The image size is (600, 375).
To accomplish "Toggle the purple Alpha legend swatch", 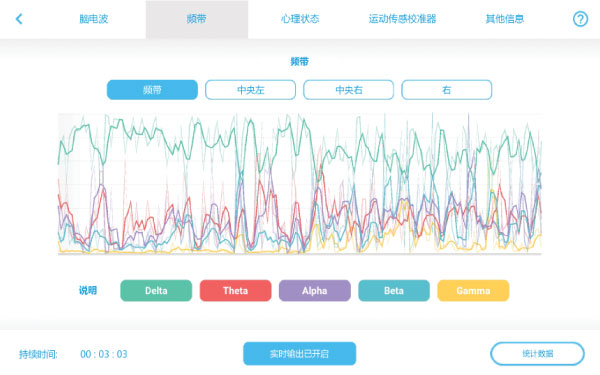I will 315,290.
